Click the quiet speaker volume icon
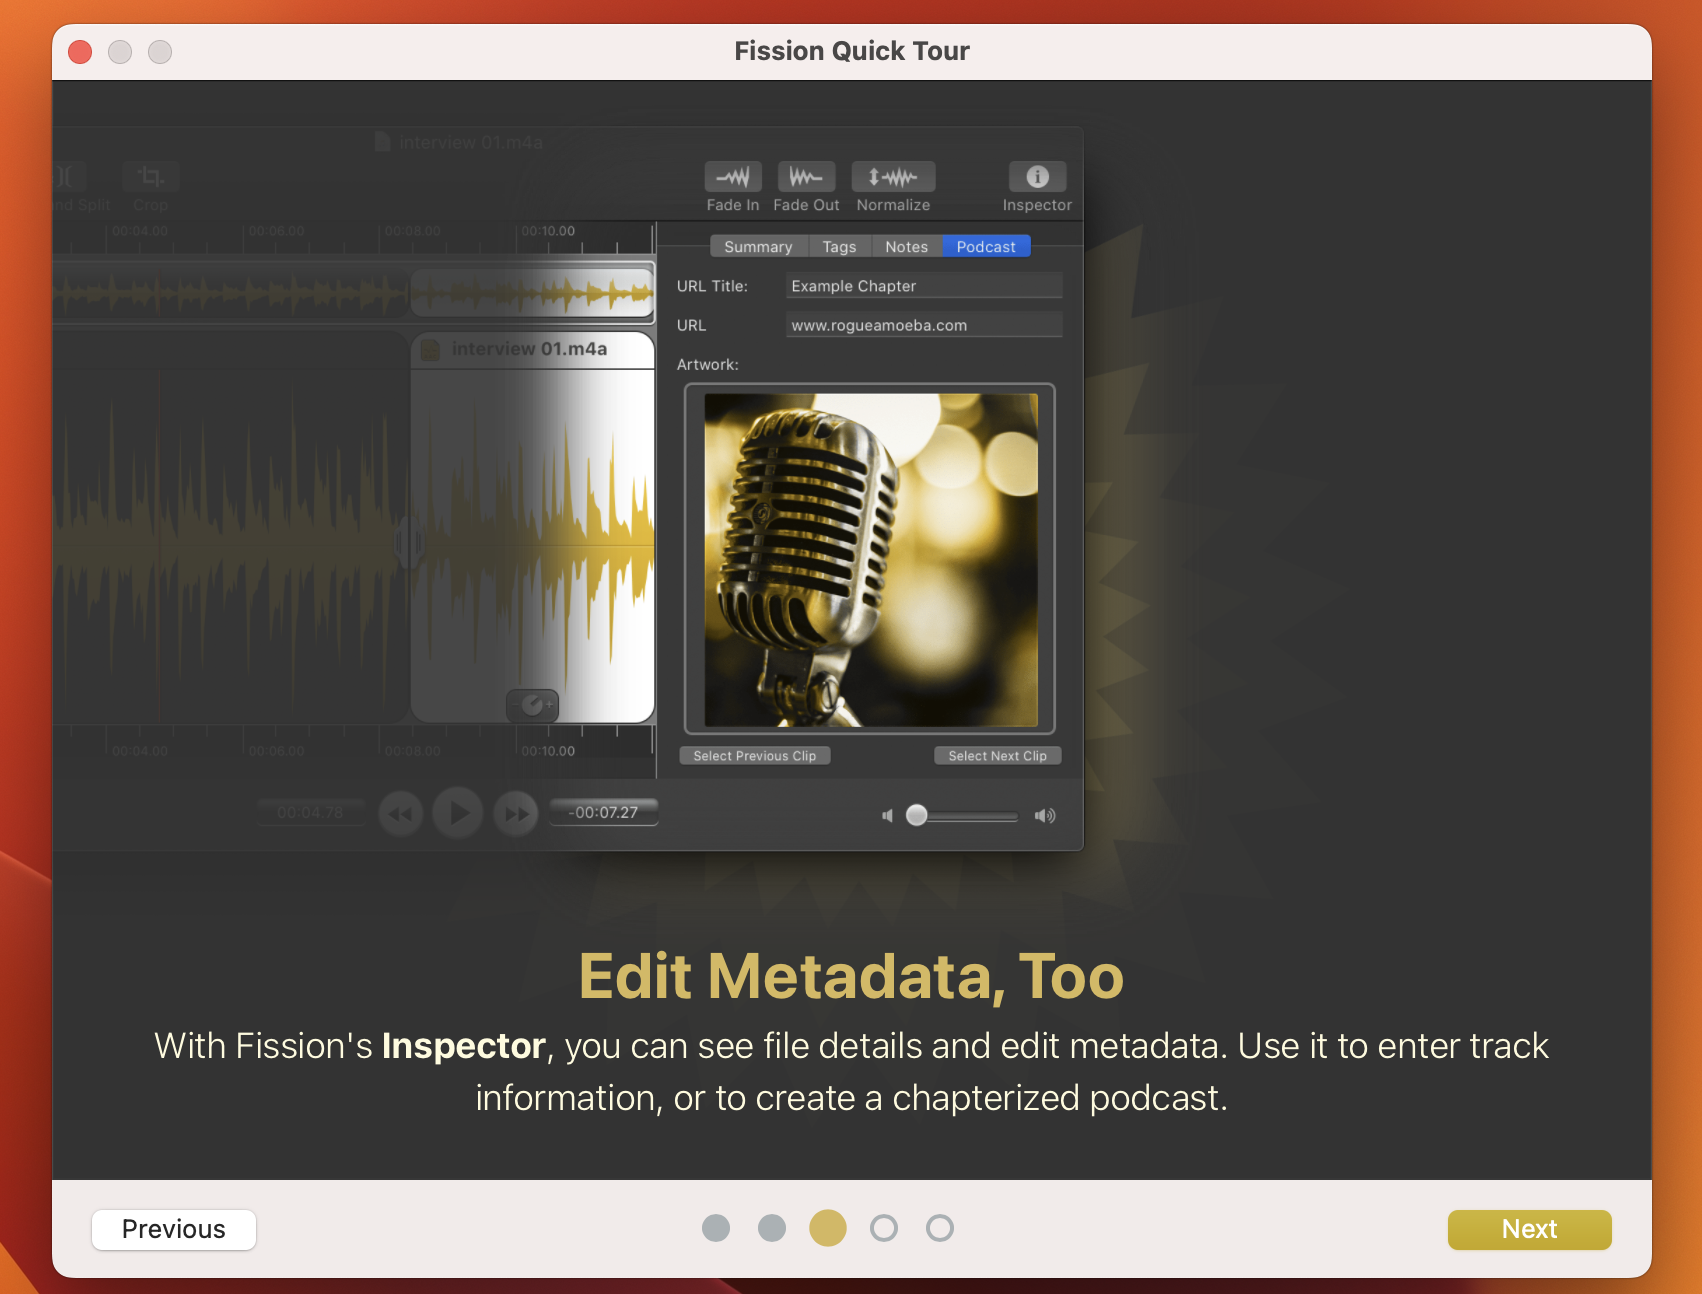The height and width of the screenshot is (1294, 1702). click(887, 816)
